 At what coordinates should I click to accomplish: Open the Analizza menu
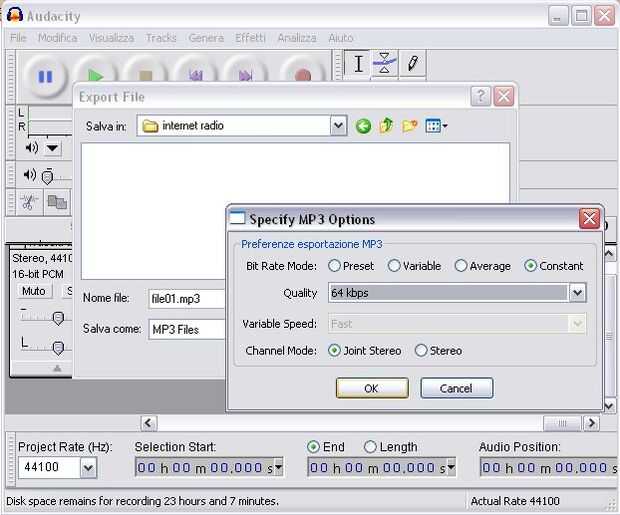[297, 38]
